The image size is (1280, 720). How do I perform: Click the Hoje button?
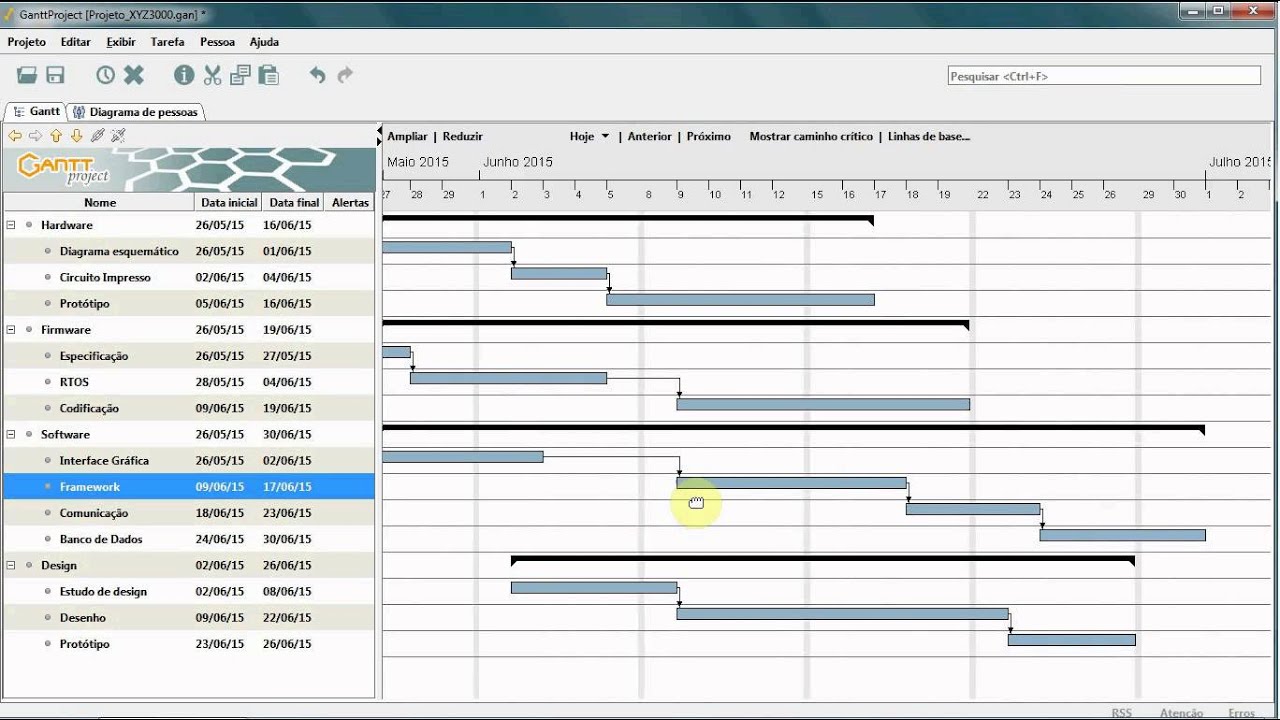coord(582,136)
